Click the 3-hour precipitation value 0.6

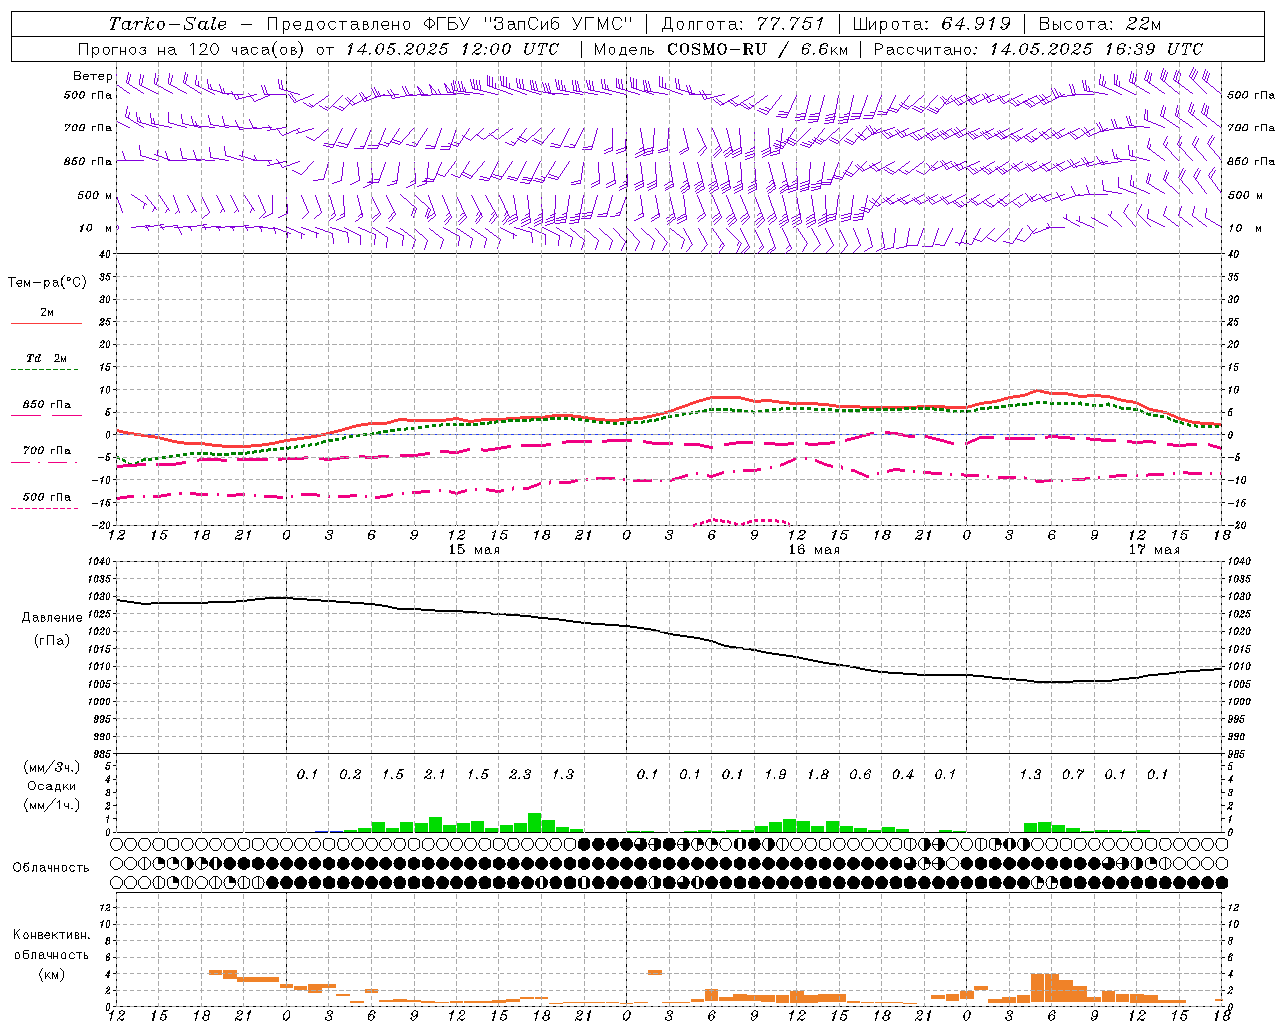[860, 774]
